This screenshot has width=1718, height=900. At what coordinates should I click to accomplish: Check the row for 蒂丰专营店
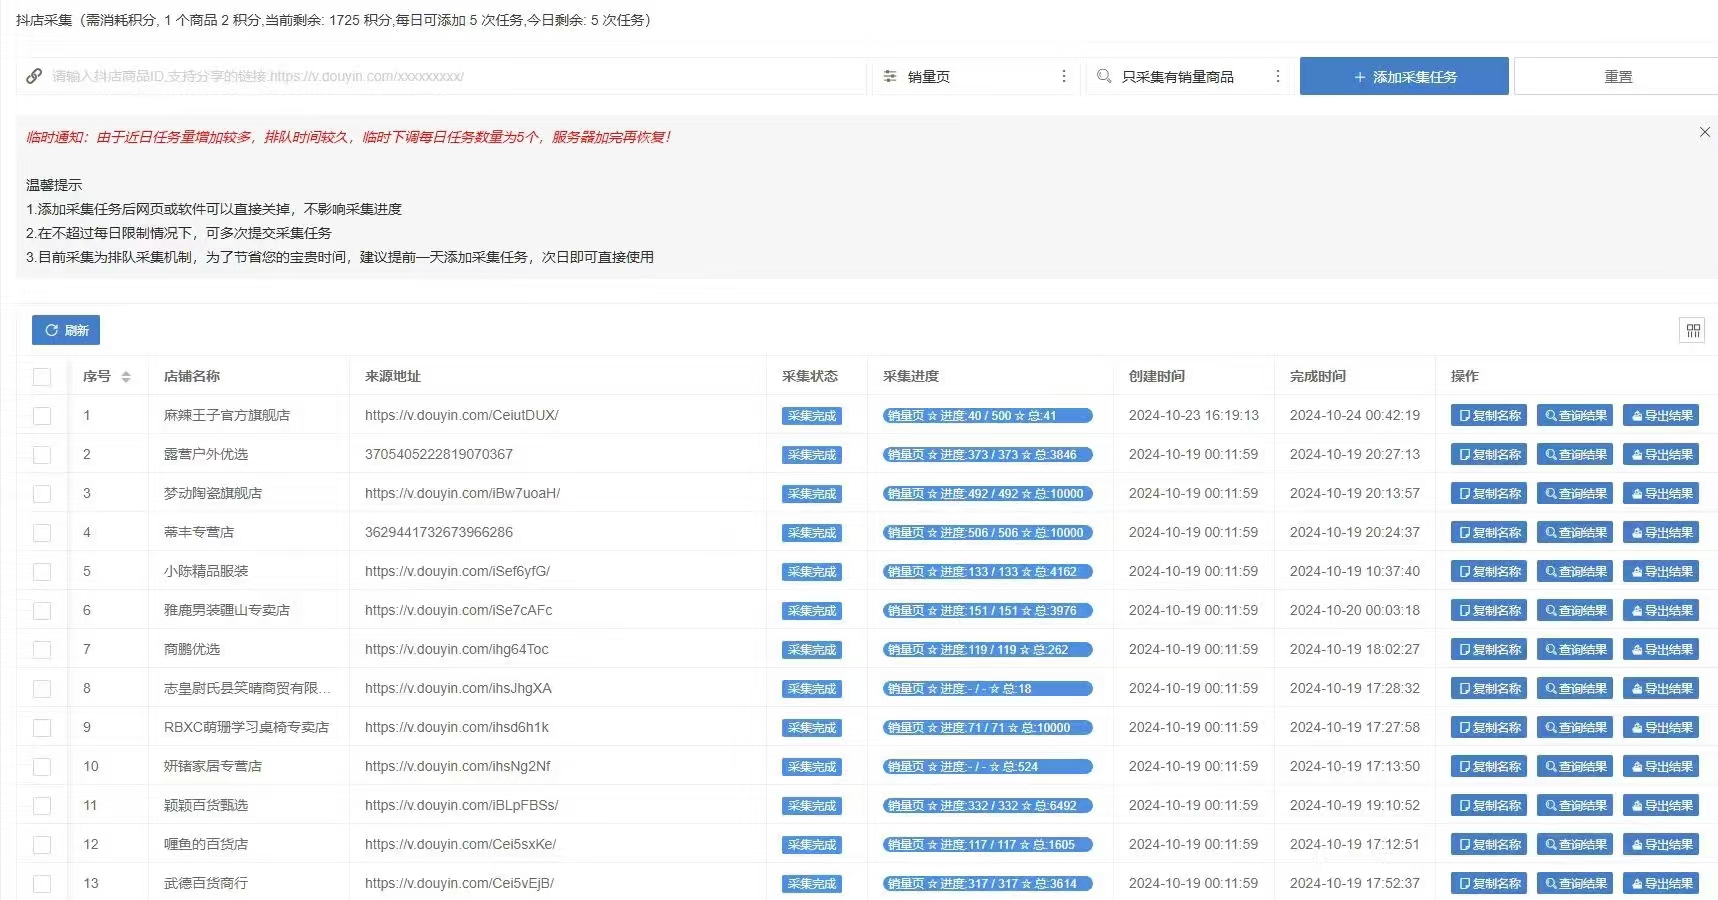[42, 533]
